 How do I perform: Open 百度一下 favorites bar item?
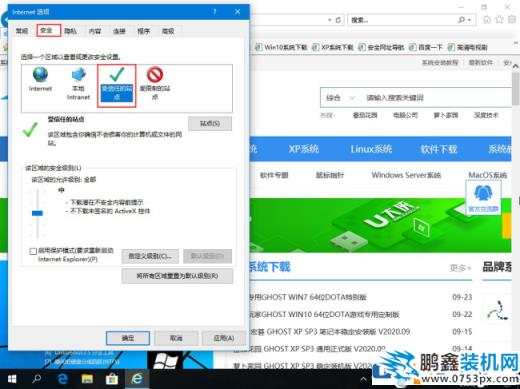tap(426, 47)
